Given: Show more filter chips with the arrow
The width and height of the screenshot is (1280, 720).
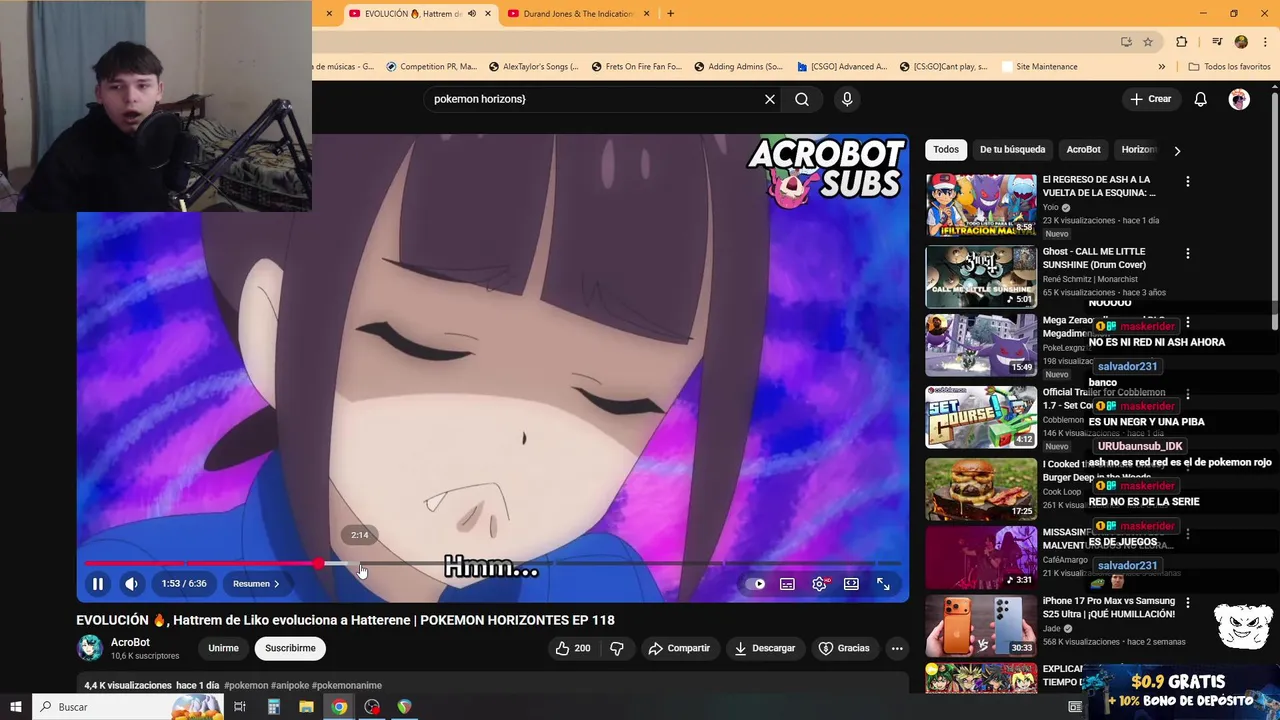Looking at the screenshot, I should point(1177,150).
